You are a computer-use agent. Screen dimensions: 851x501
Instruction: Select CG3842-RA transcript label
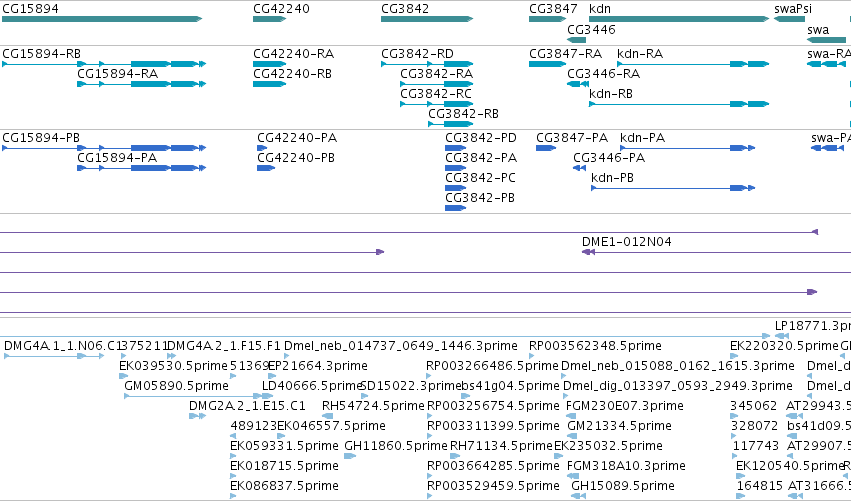coord(436,74)
